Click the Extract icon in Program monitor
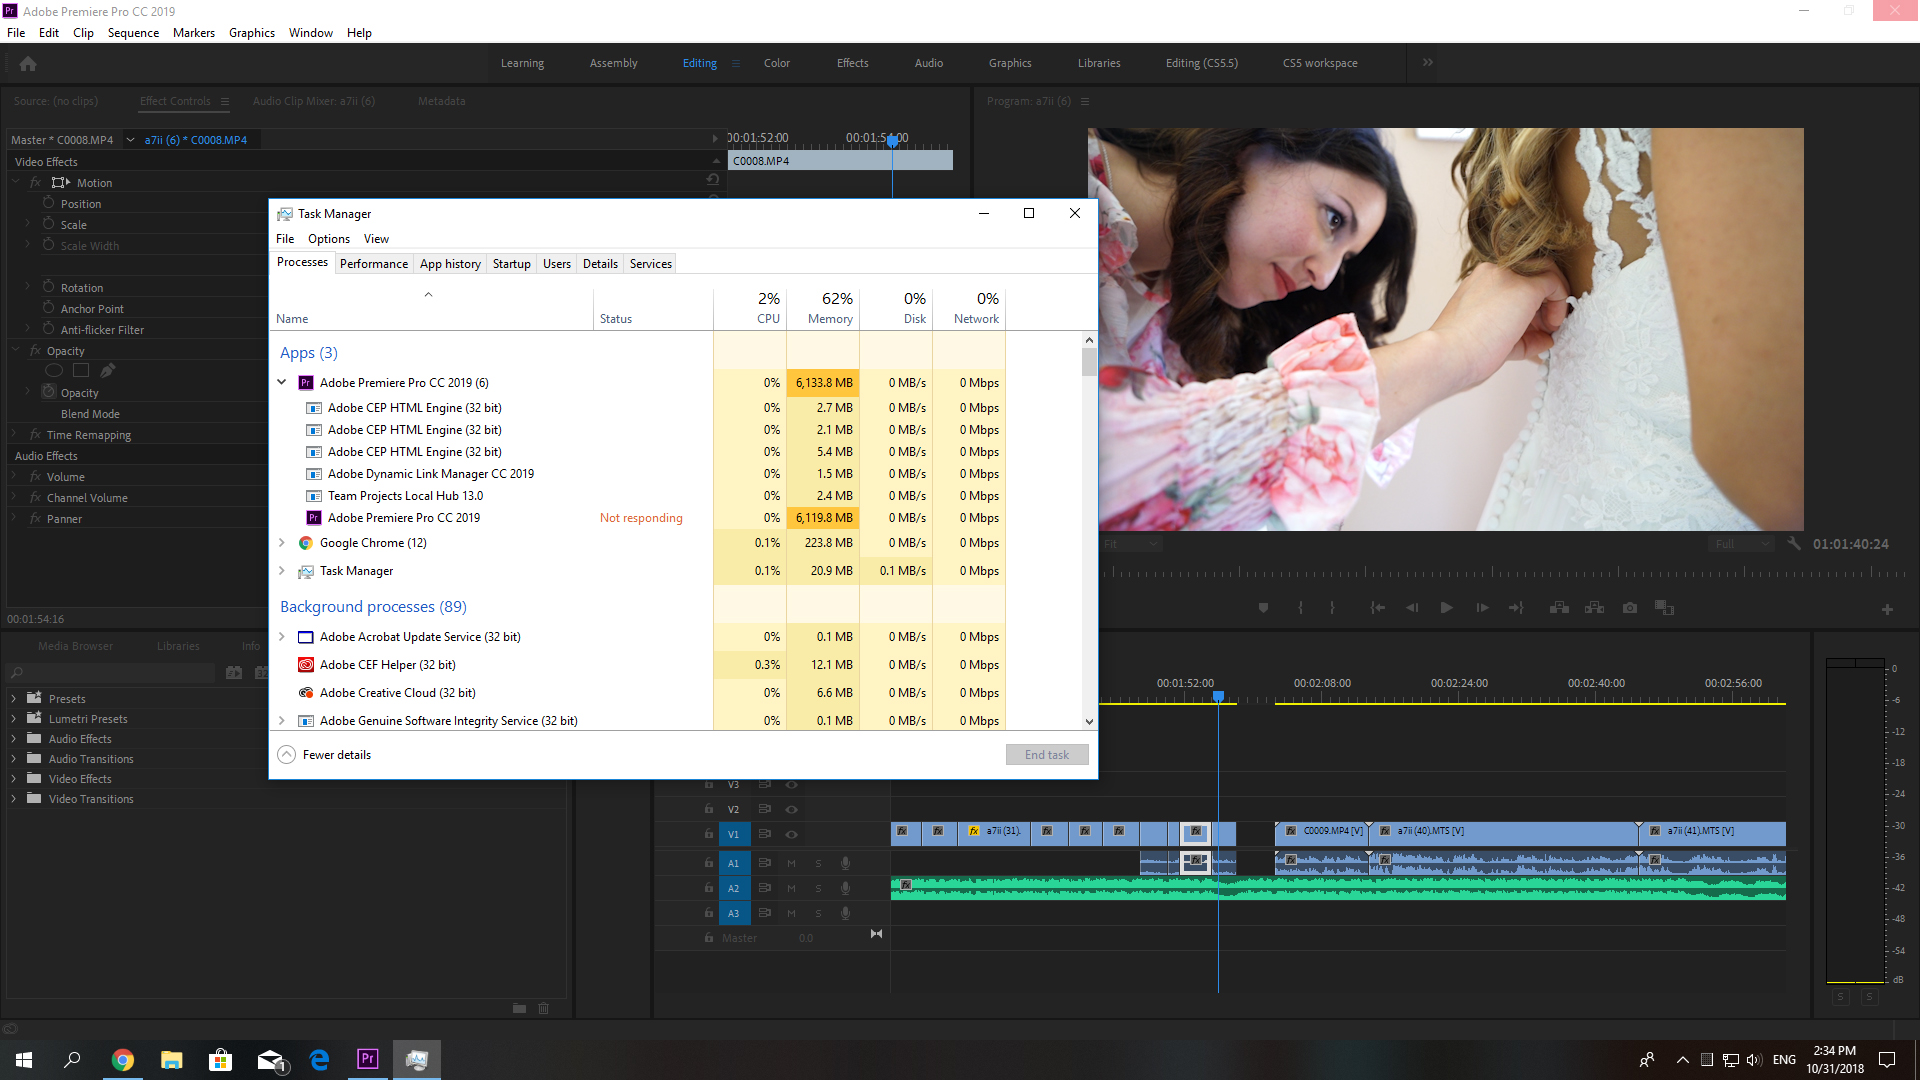Screen dimensions: 1920x1080 pyautogui.click(x=1595, y=608)
